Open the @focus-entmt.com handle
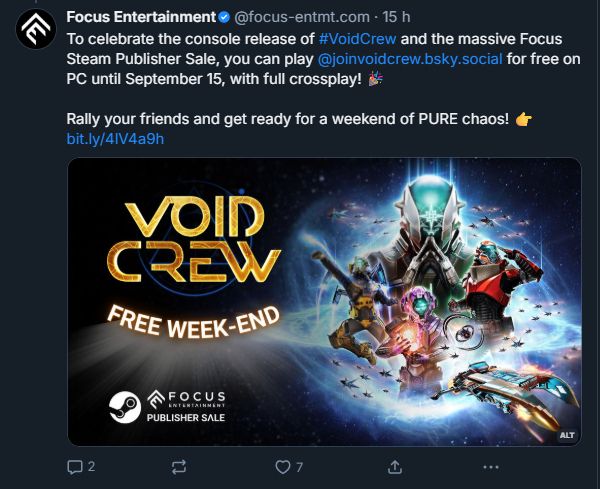Viewport: 600px width, 489px height. (302, 17)
